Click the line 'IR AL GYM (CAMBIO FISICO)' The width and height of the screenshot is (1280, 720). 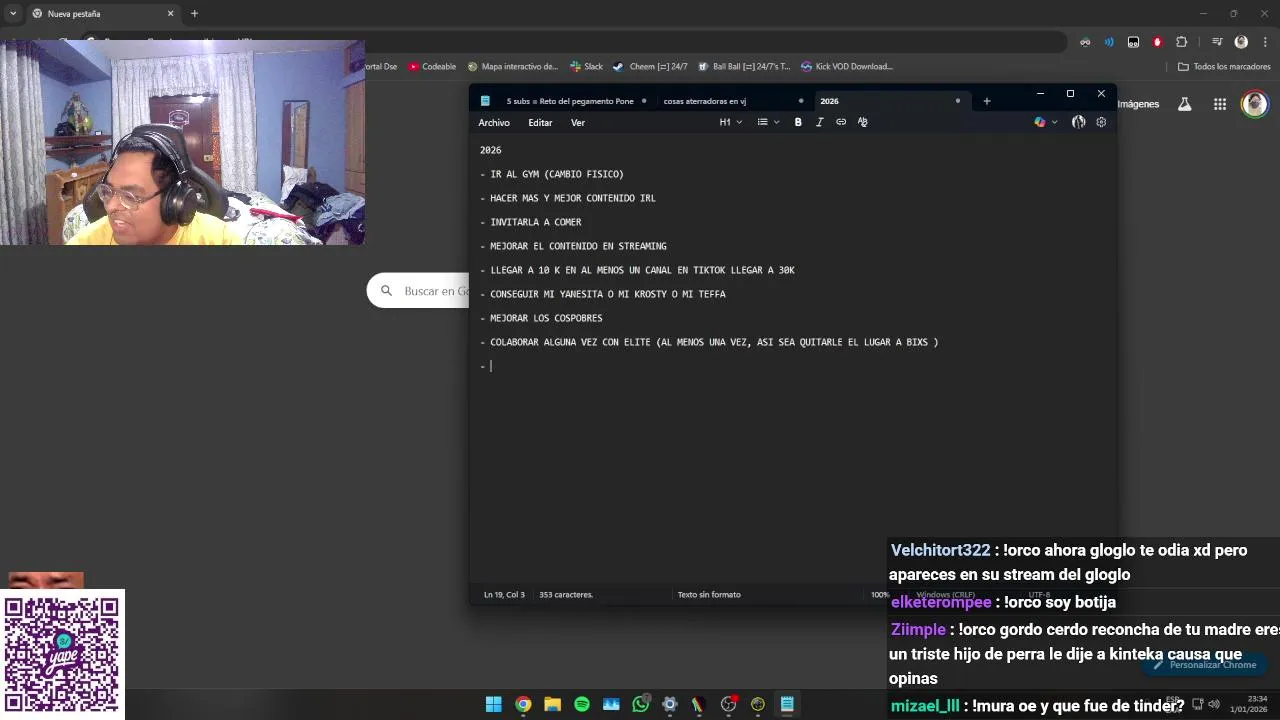pos(557,174)
